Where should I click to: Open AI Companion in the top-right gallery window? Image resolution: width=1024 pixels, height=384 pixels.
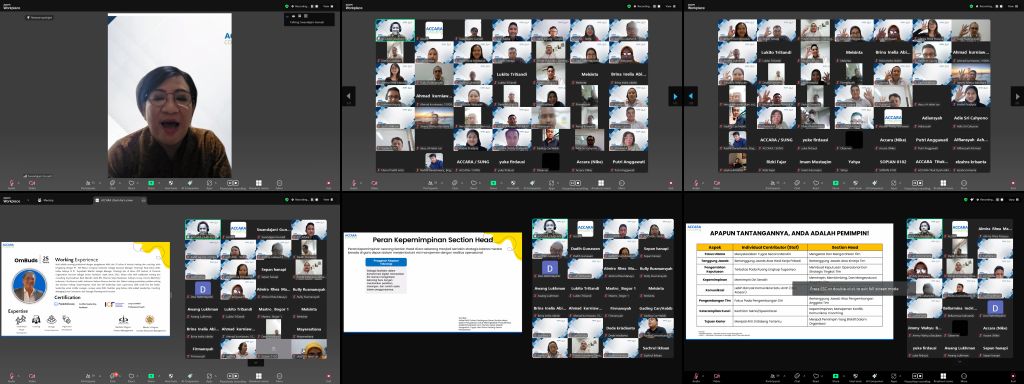pos(873,184)
